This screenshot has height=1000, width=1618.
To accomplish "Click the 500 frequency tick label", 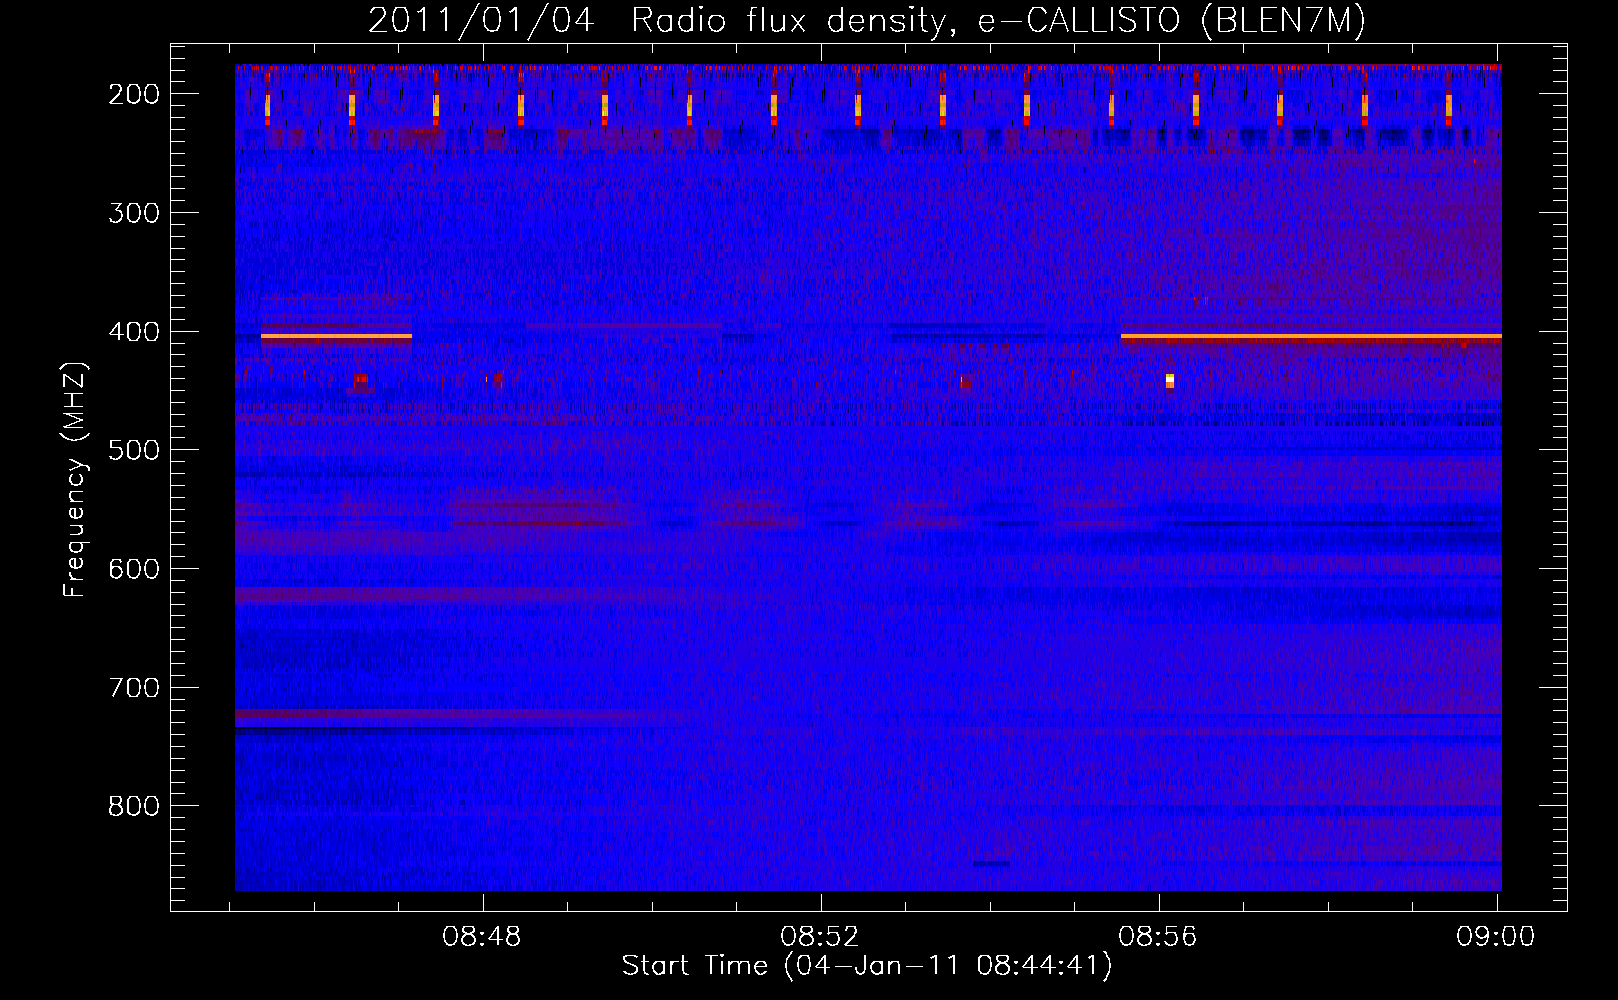I will [133, 450].
